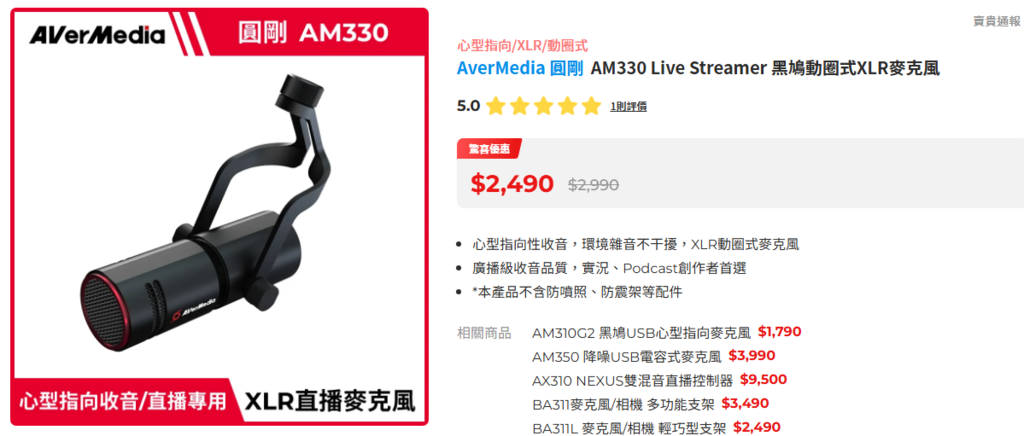The image size is (1024, 436).
Task: Click the 5.0 rating score
Action: pyautogui.click(x=468, y=106)
